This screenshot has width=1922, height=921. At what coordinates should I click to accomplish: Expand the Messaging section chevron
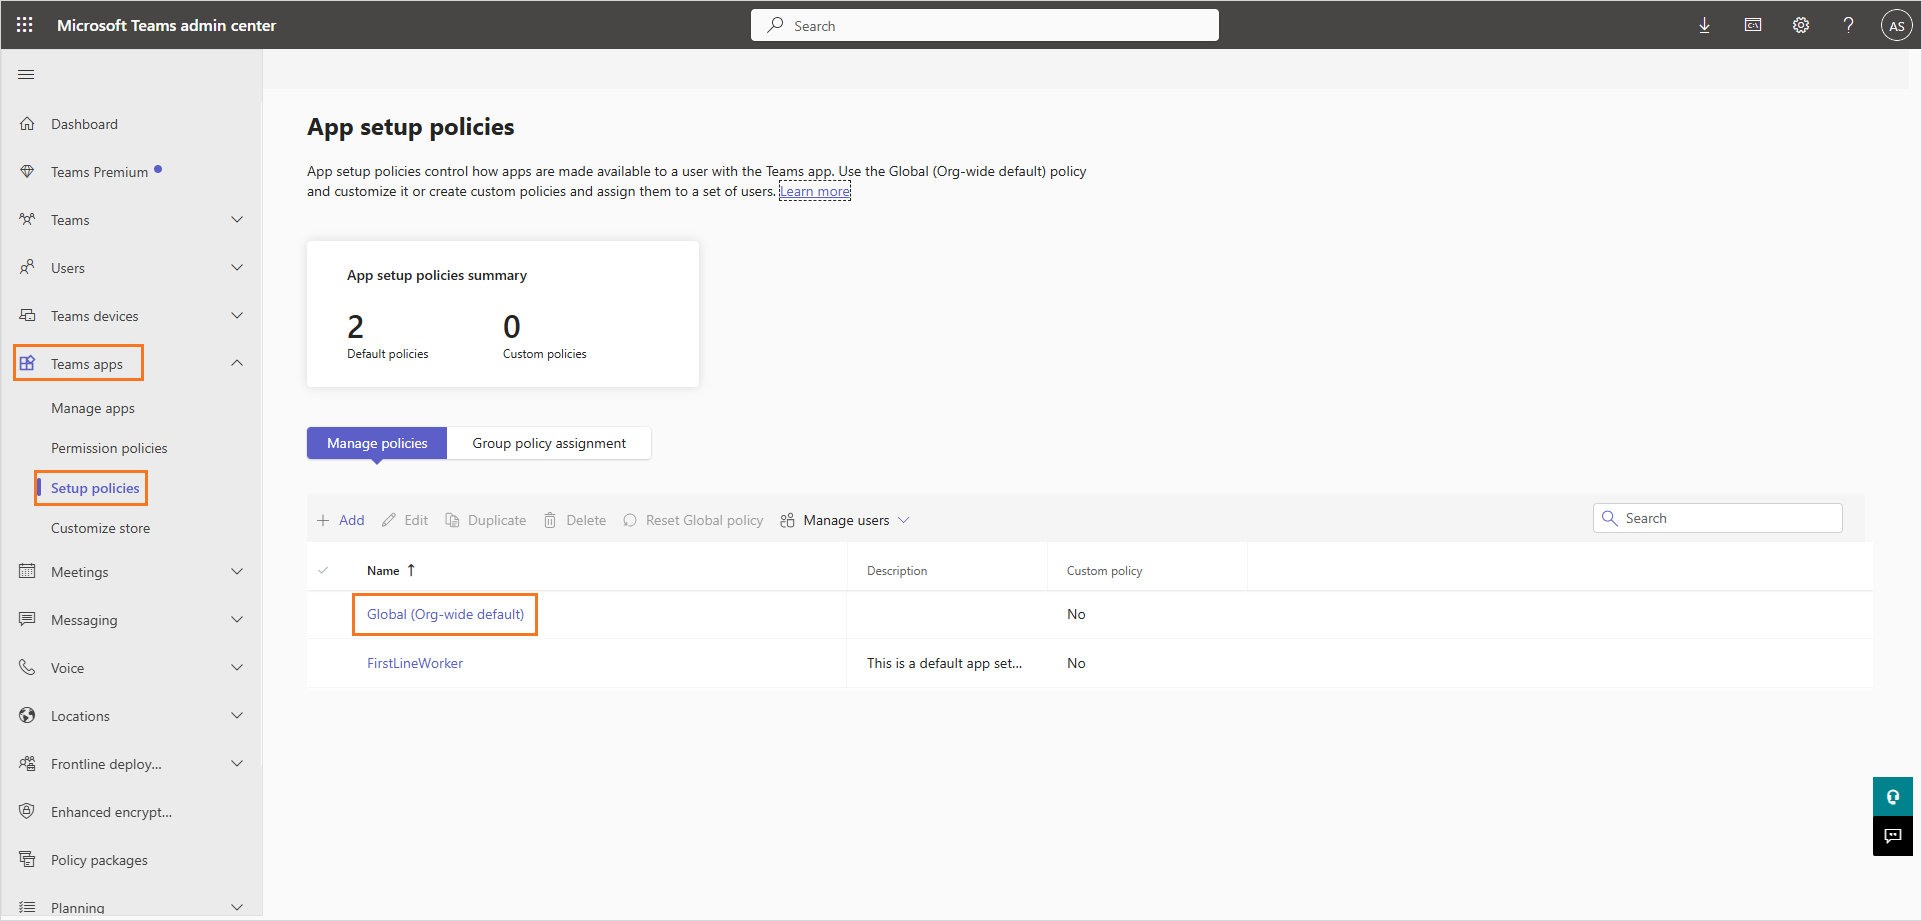coord(237,619)
